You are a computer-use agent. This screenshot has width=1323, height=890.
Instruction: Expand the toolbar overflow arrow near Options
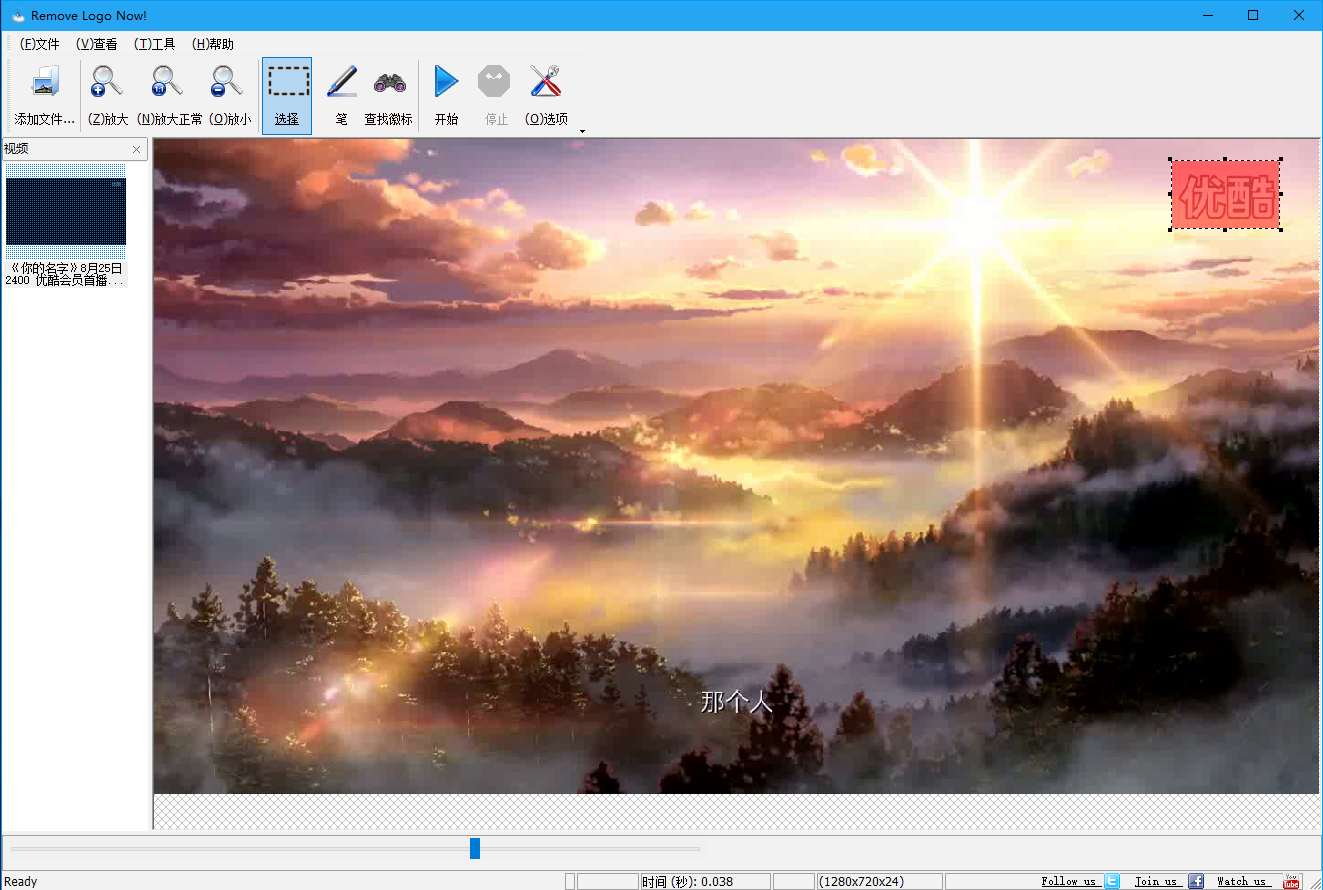click(582, 131)
